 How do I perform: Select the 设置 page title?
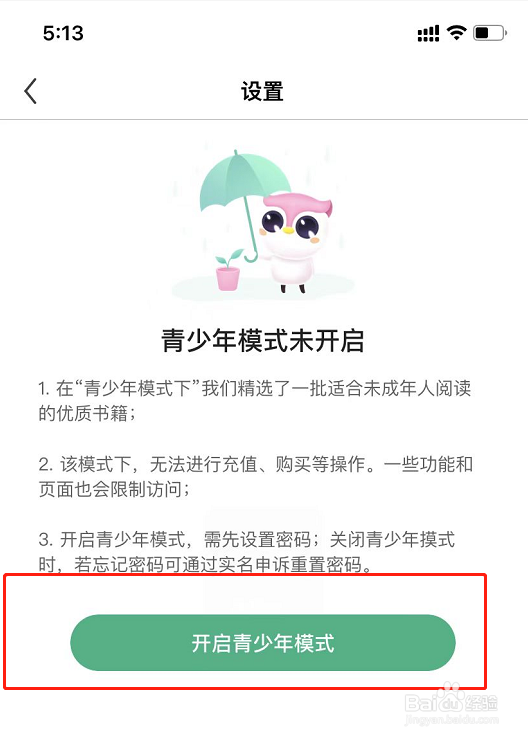[x=262, y=91]
